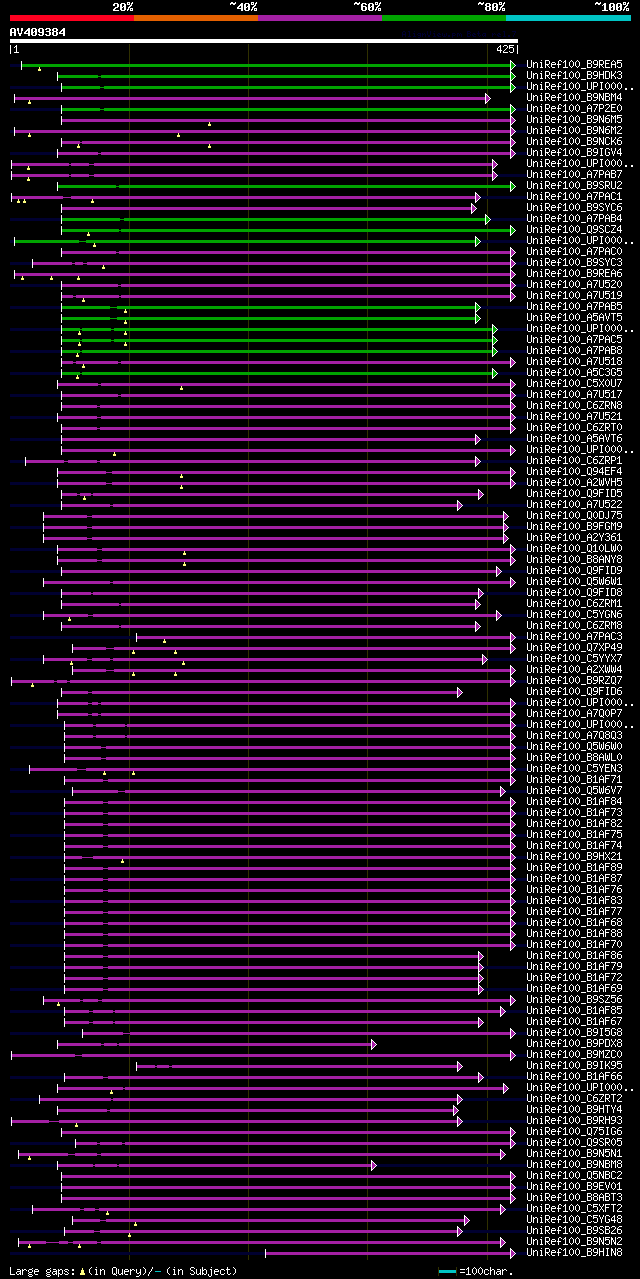Click the UniRef100_B9IK95 entry
This screenshot has height=1279, width=640.
pos(574,1065)
